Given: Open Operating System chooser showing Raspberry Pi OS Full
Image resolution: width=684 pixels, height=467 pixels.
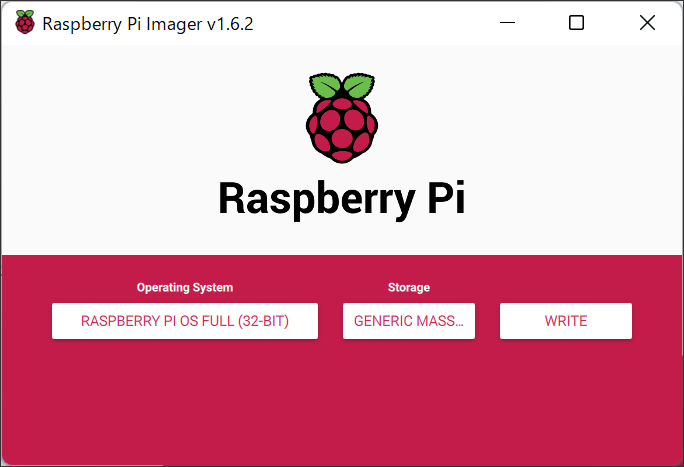Looking at the screenshot, I should click(185, 321).
